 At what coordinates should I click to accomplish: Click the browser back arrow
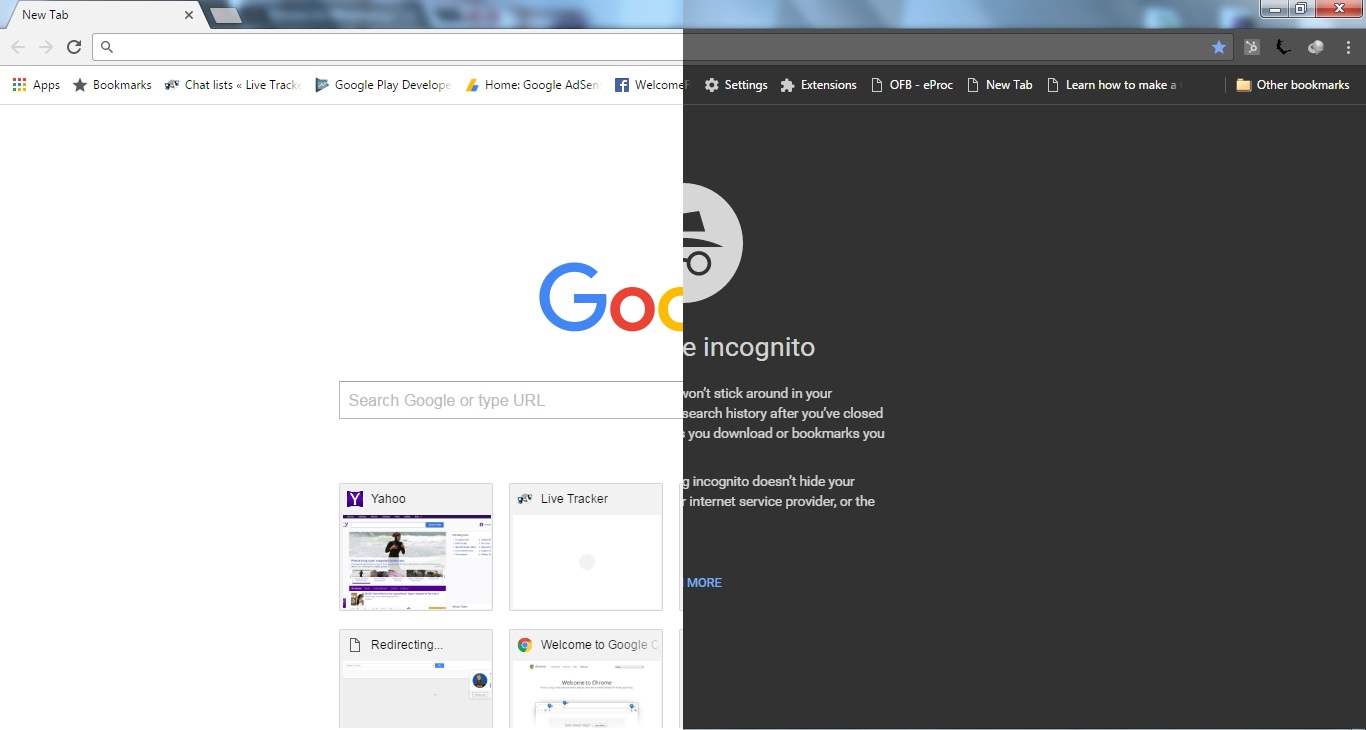(18, 47)
